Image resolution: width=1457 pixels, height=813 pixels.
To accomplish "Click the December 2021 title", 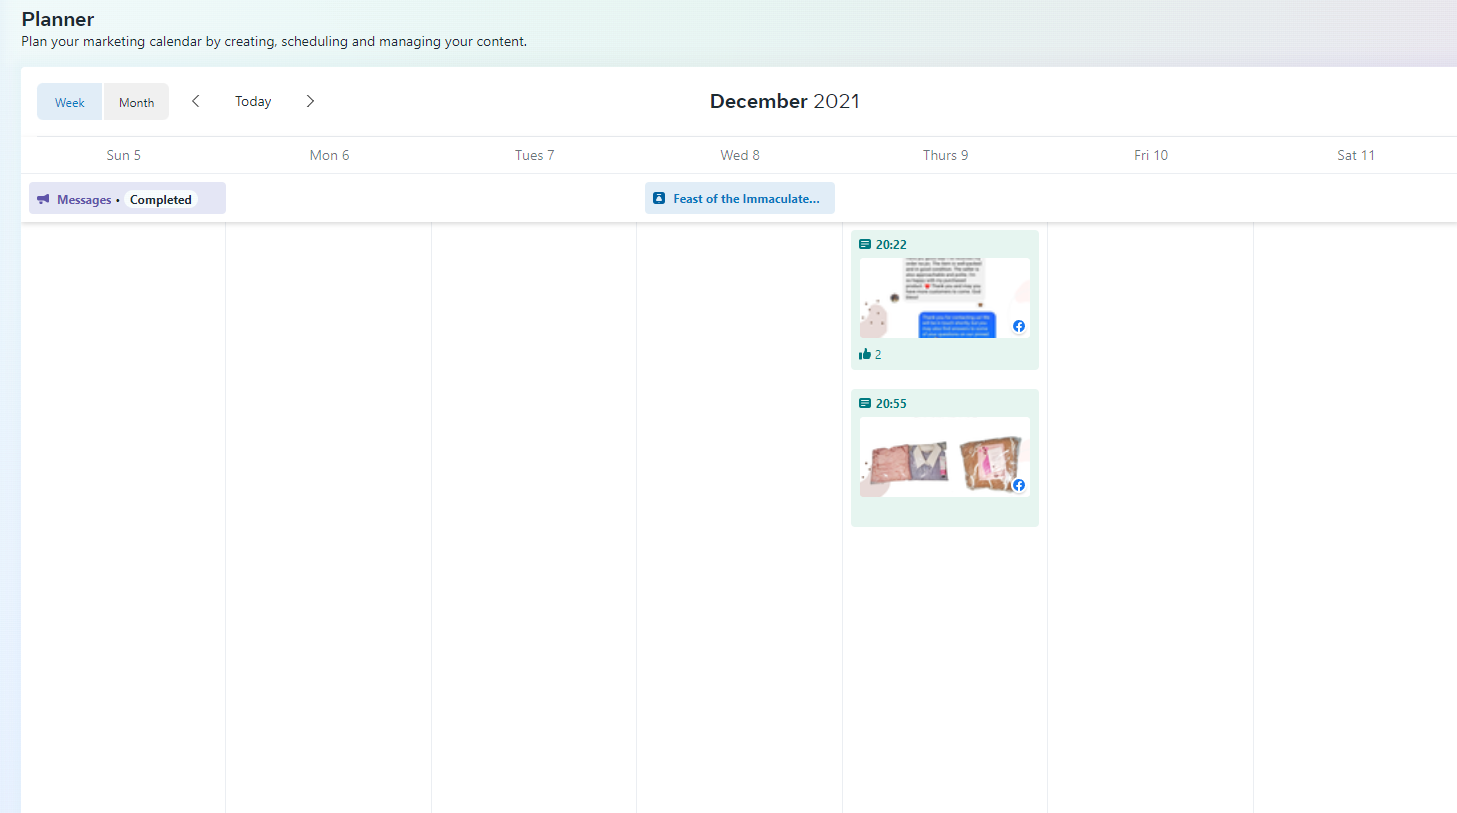I will tap(785, 101).
